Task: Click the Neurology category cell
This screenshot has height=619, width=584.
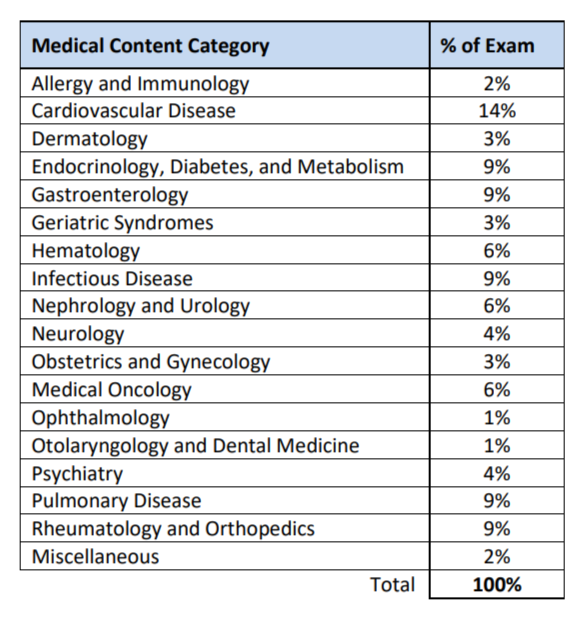Action: point(225,334)
